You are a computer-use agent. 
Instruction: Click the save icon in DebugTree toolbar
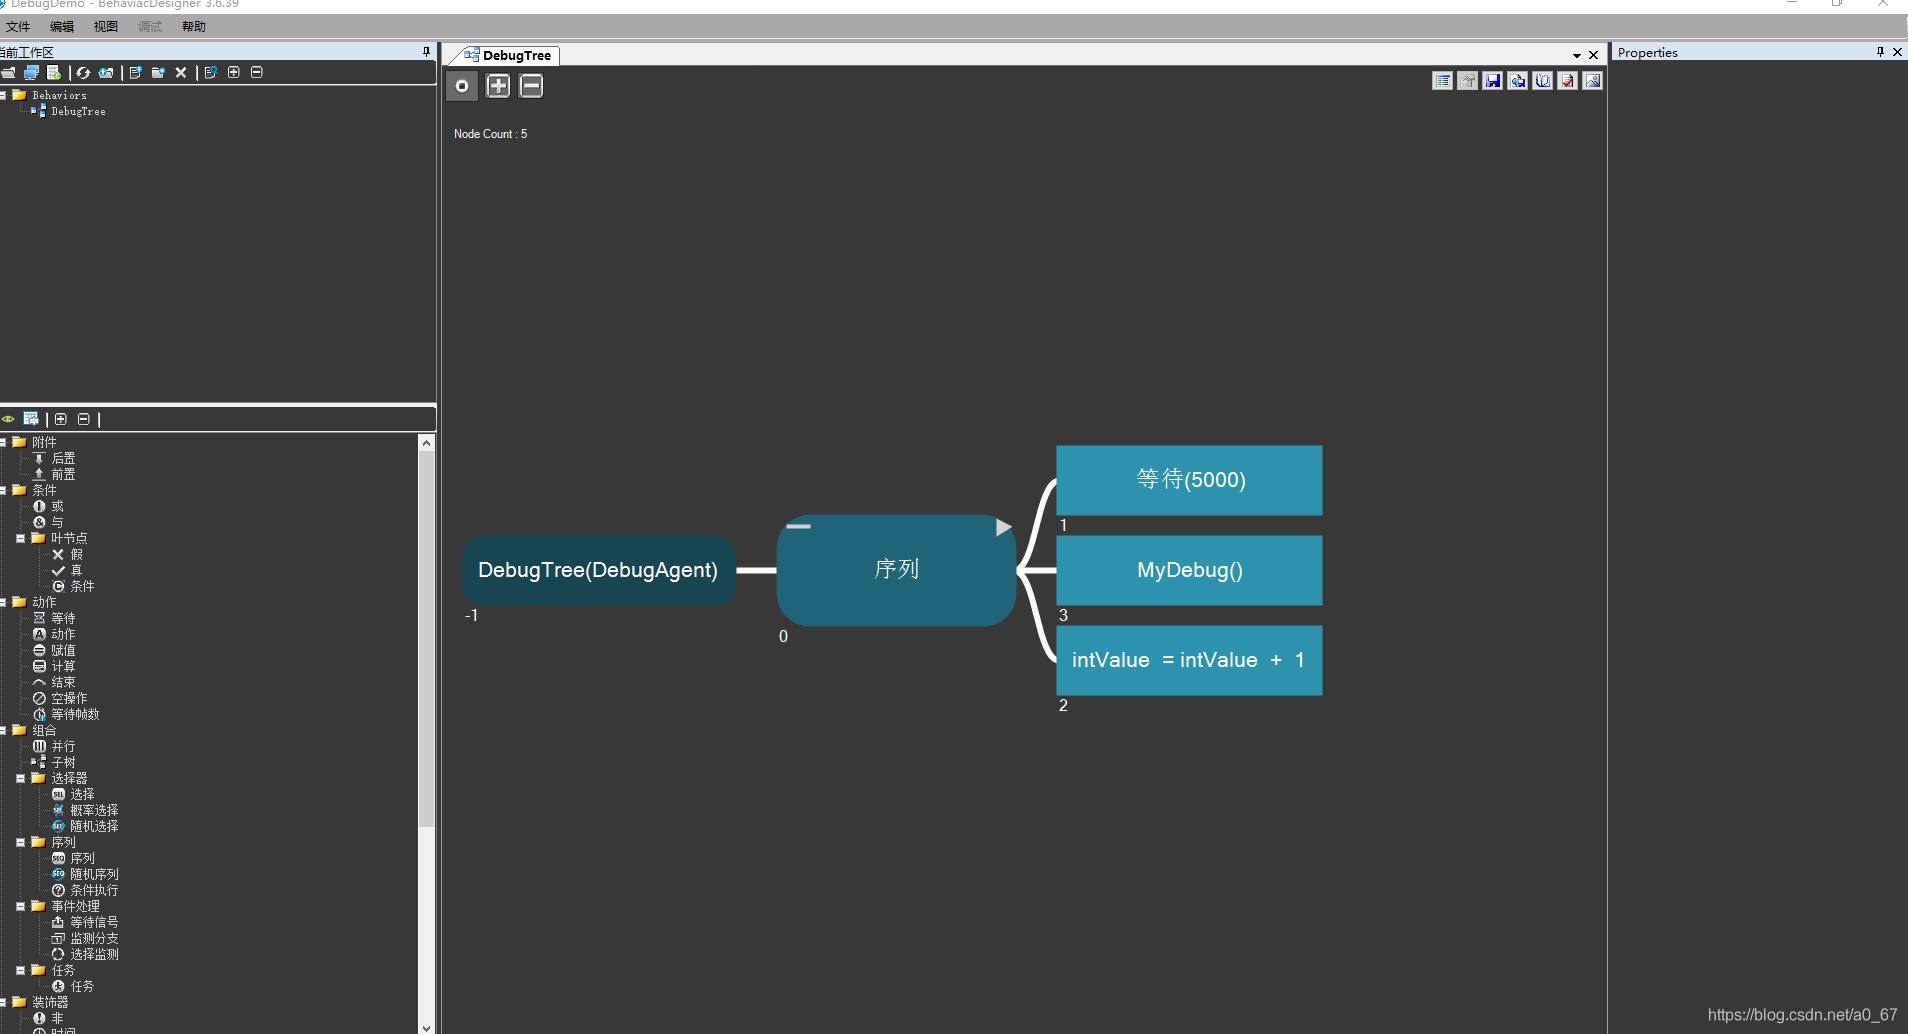pyautogui.click(x=1494, y=81)
